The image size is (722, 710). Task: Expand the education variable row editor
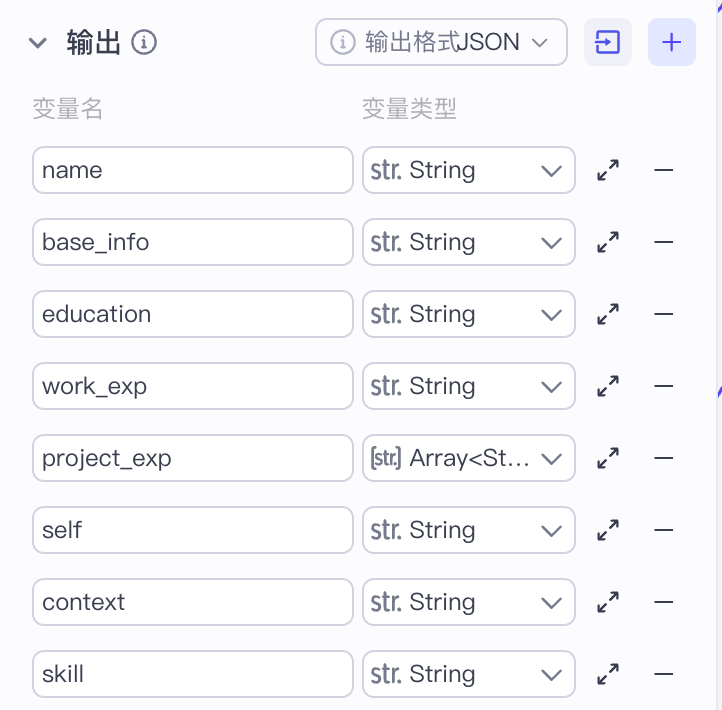coord(607,314)
